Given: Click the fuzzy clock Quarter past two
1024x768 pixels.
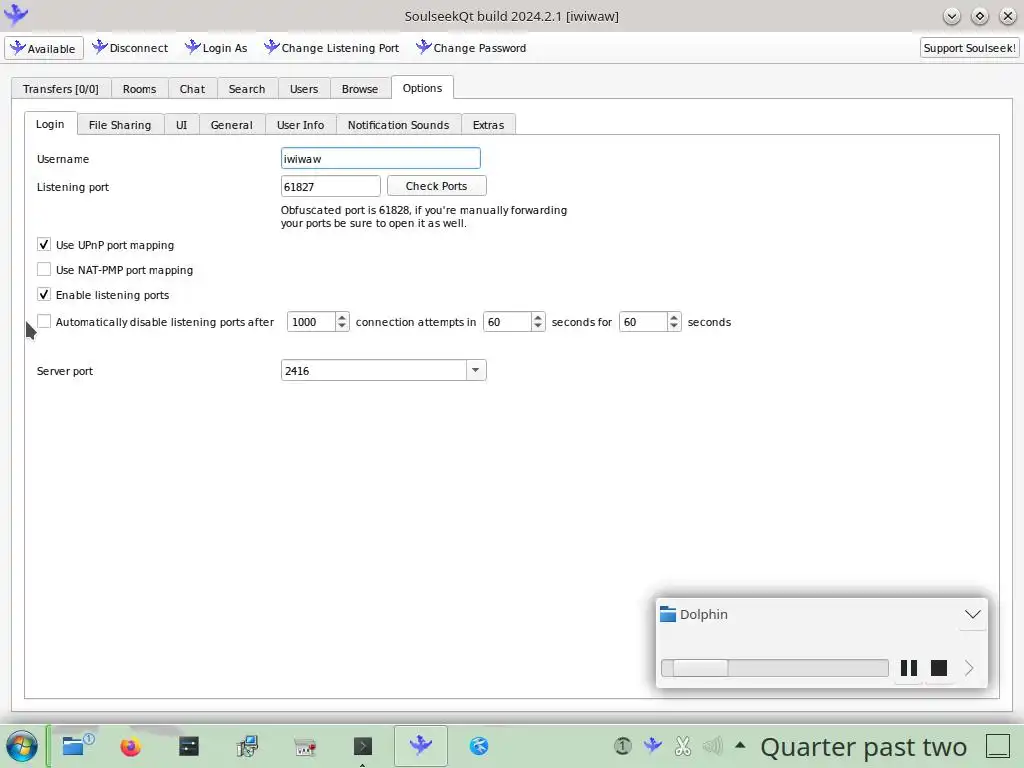Looking at the screenshot, I should (863, 746).
